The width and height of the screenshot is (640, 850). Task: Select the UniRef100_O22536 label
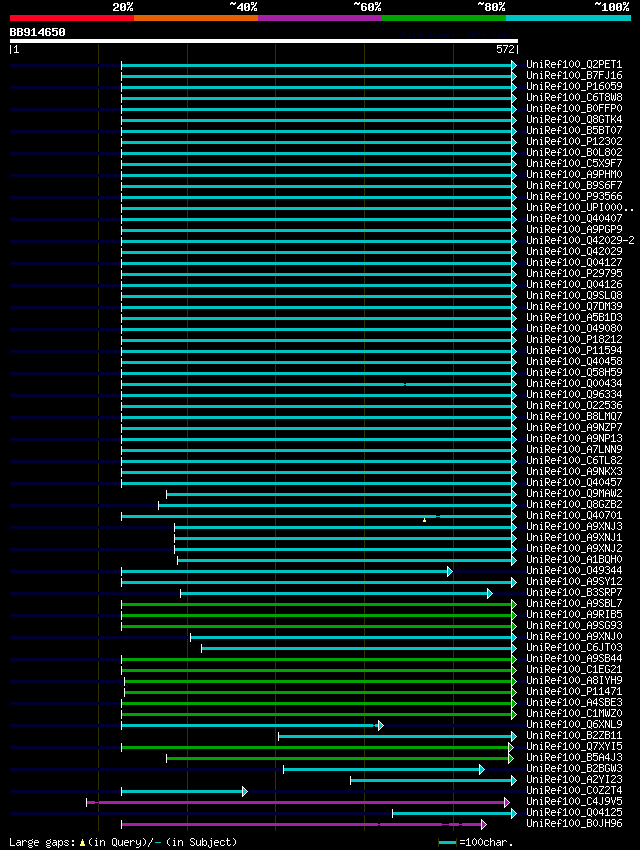574,405
